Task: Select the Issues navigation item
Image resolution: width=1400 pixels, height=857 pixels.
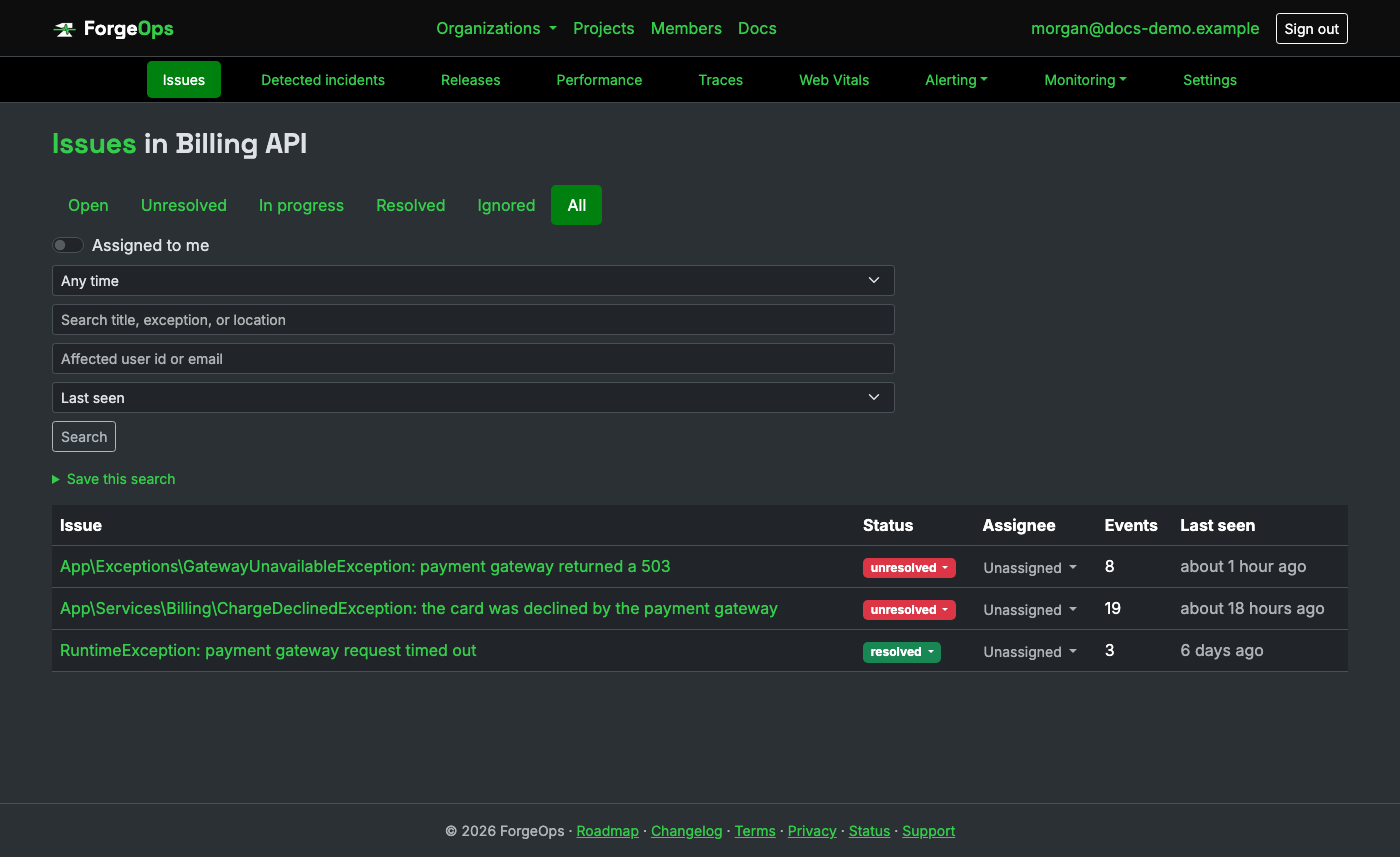Action: [184, 80]
